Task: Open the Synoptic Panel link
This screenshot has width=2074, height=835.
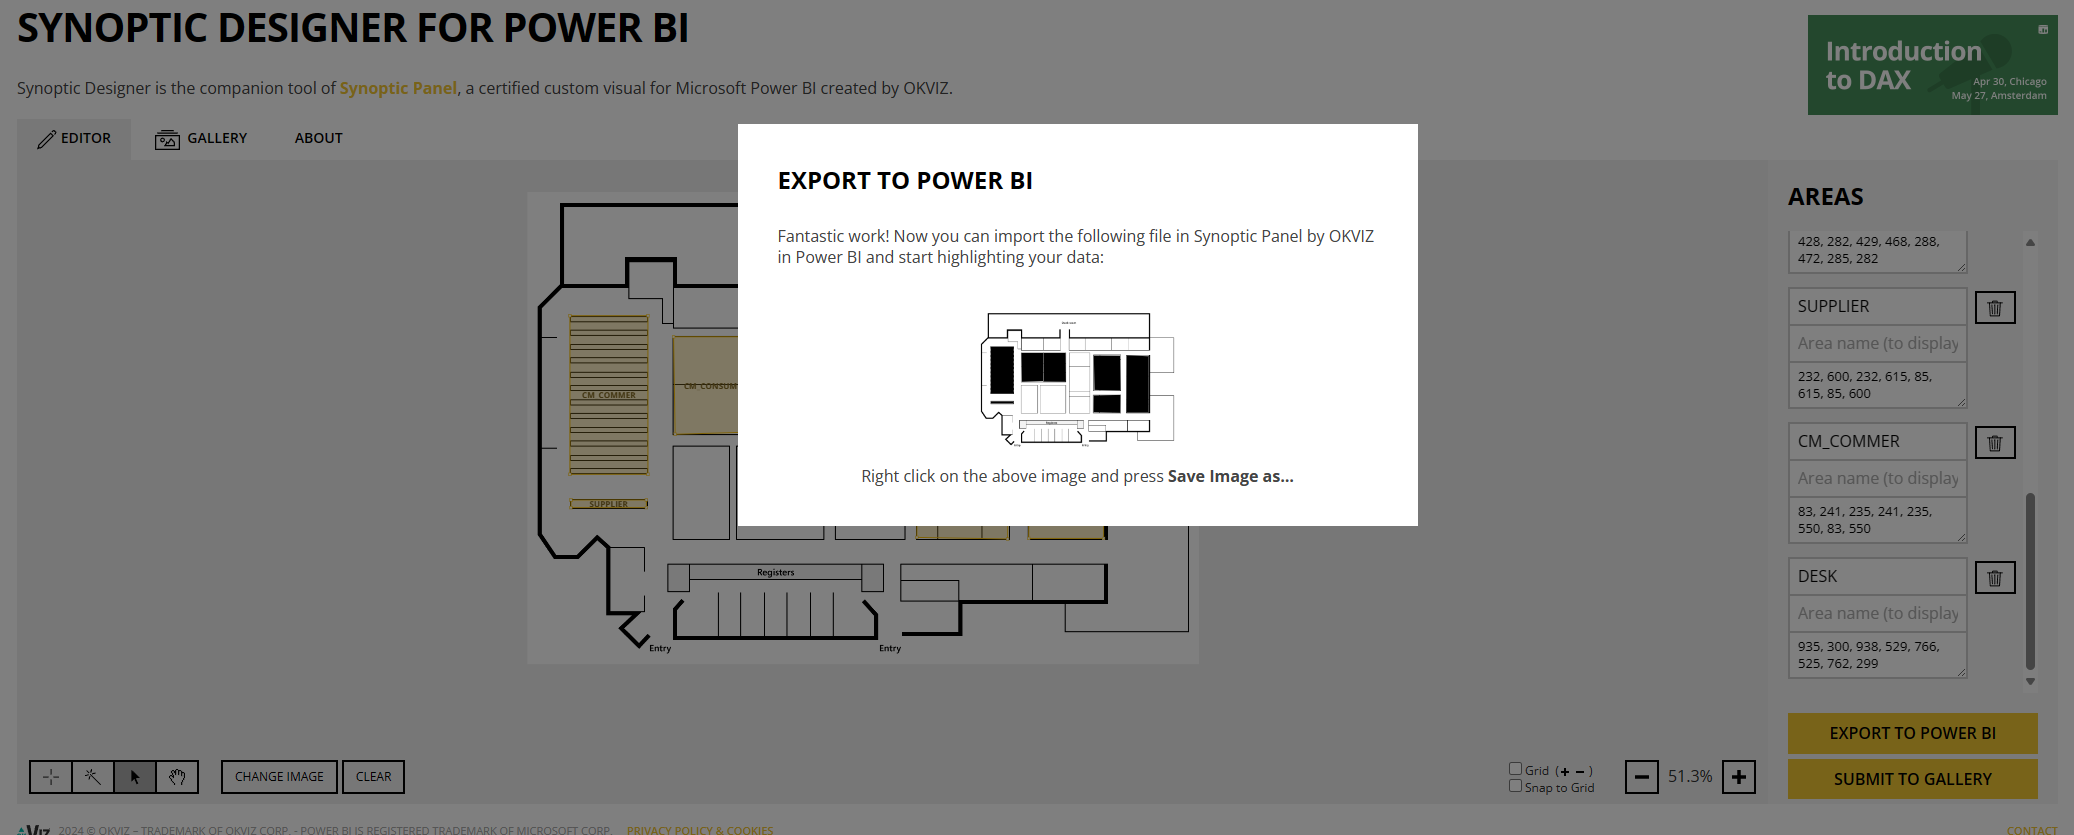Action: click(x=398, y=88)
